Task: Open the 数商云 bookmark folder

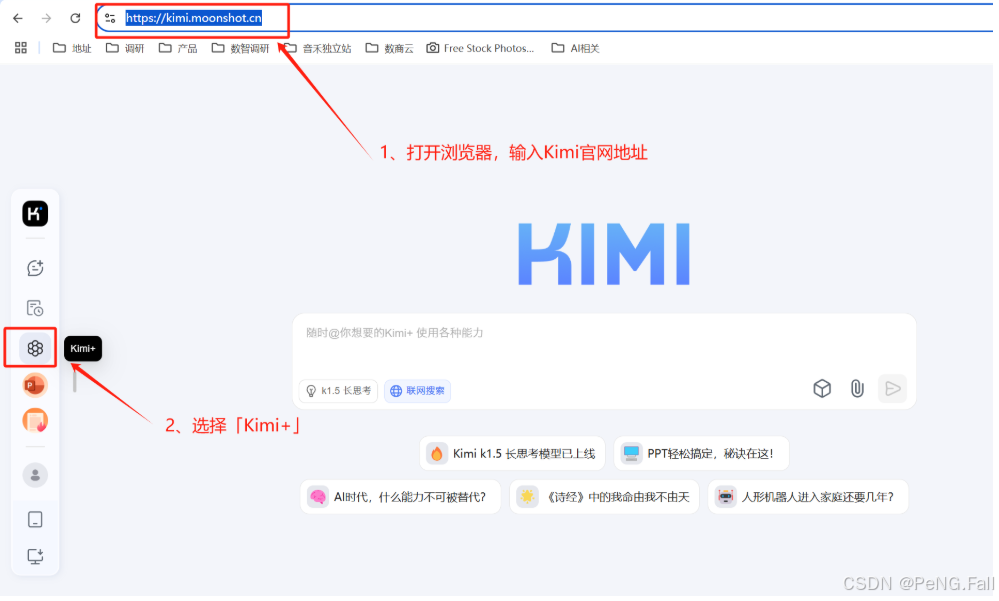Action: click(389, 48)
